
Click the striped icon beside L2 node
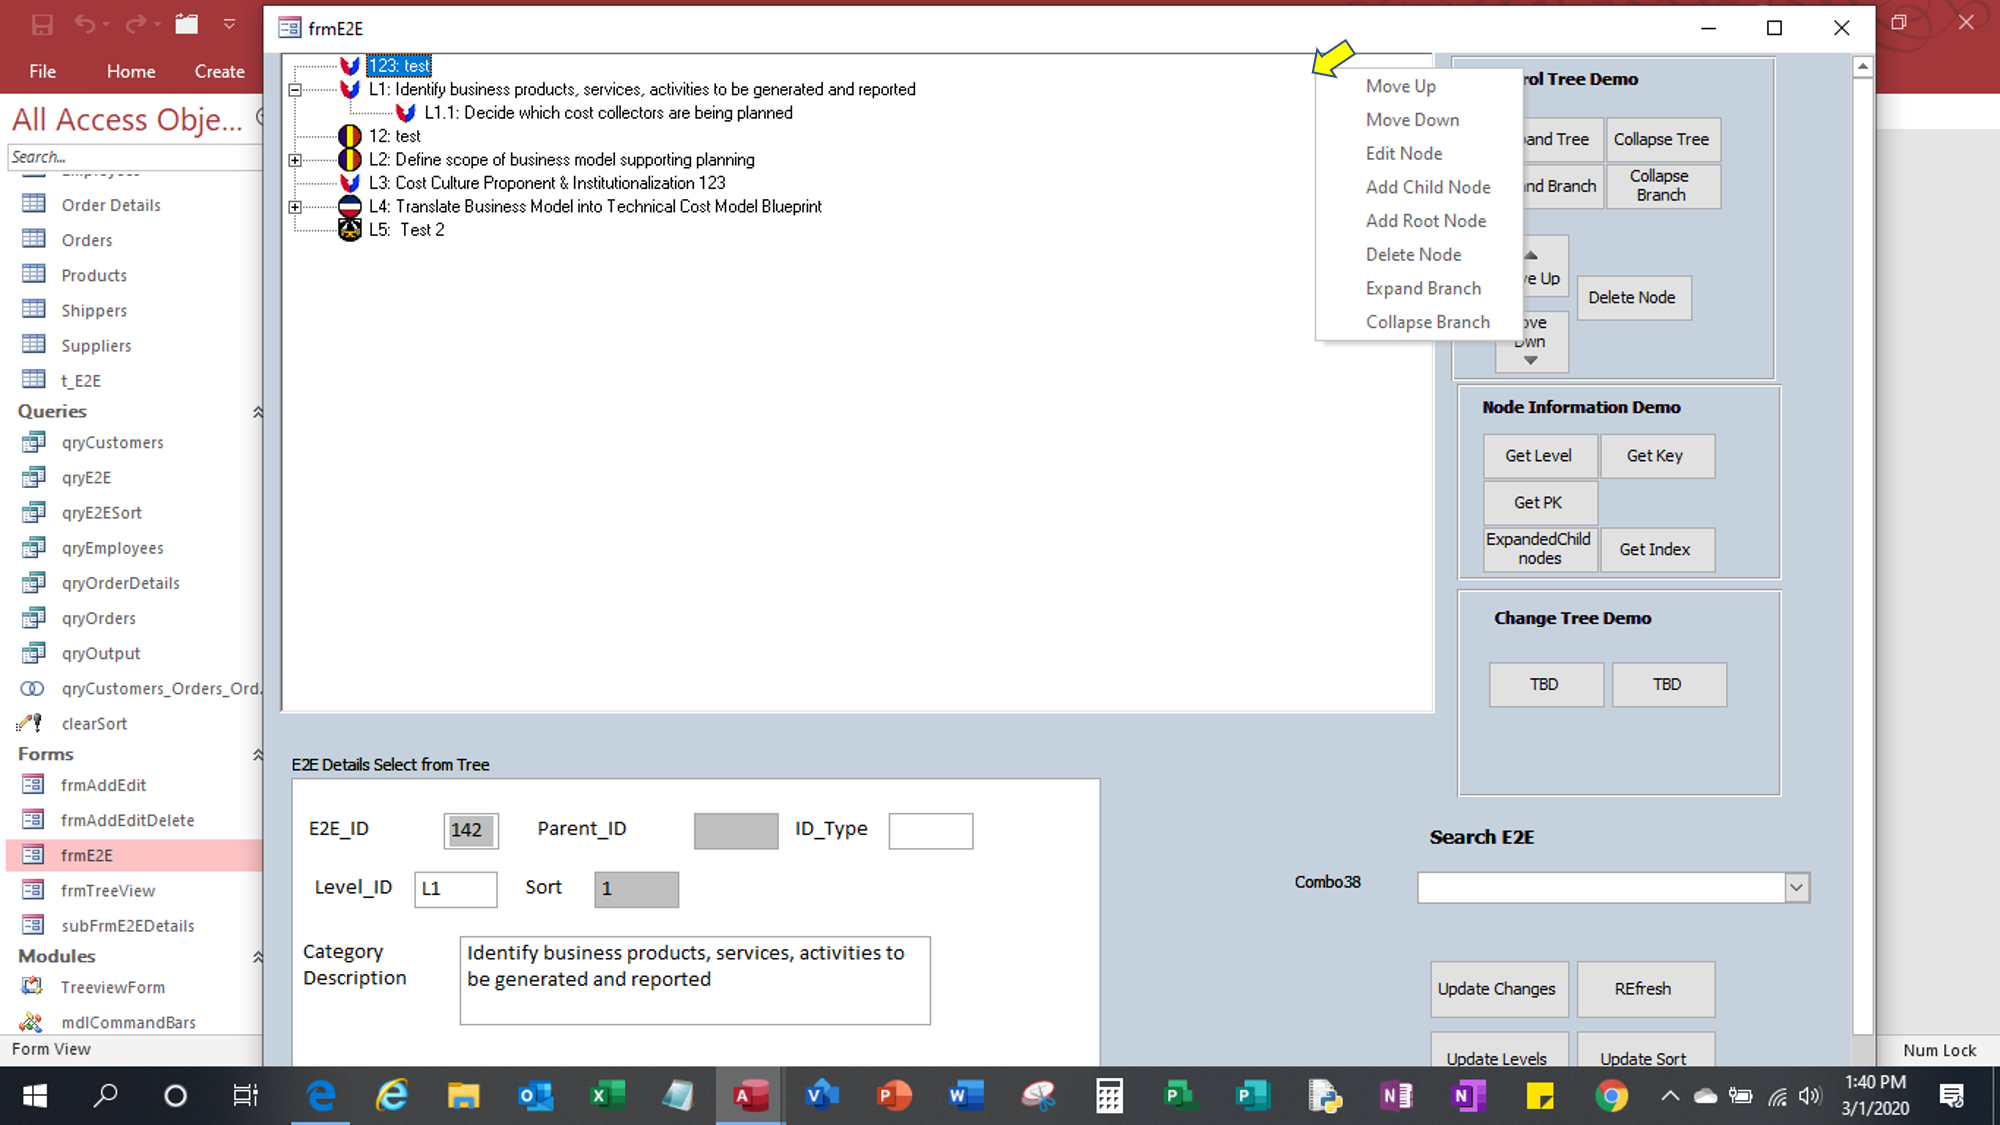[350, 160]
